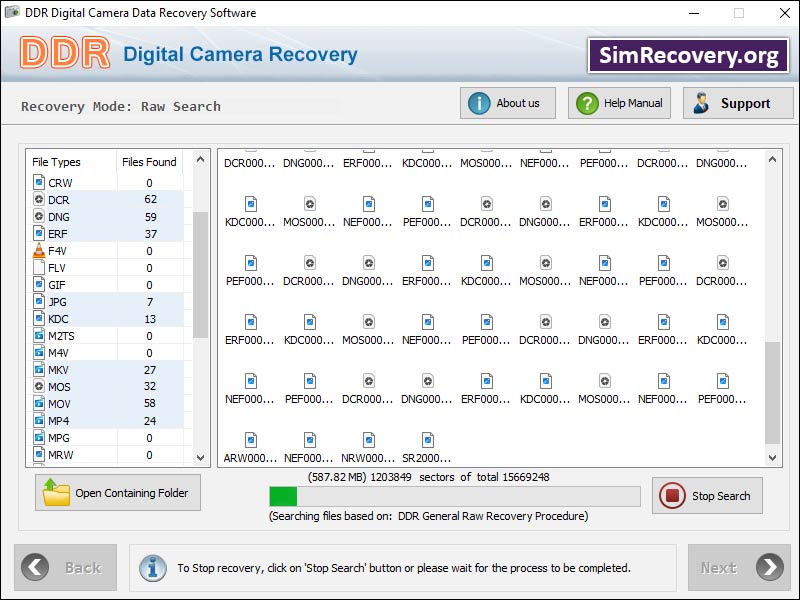Click the Back navigation button
Image resolution: width=800 pixels, height=600 pixels.
click(x=64, y=567)
